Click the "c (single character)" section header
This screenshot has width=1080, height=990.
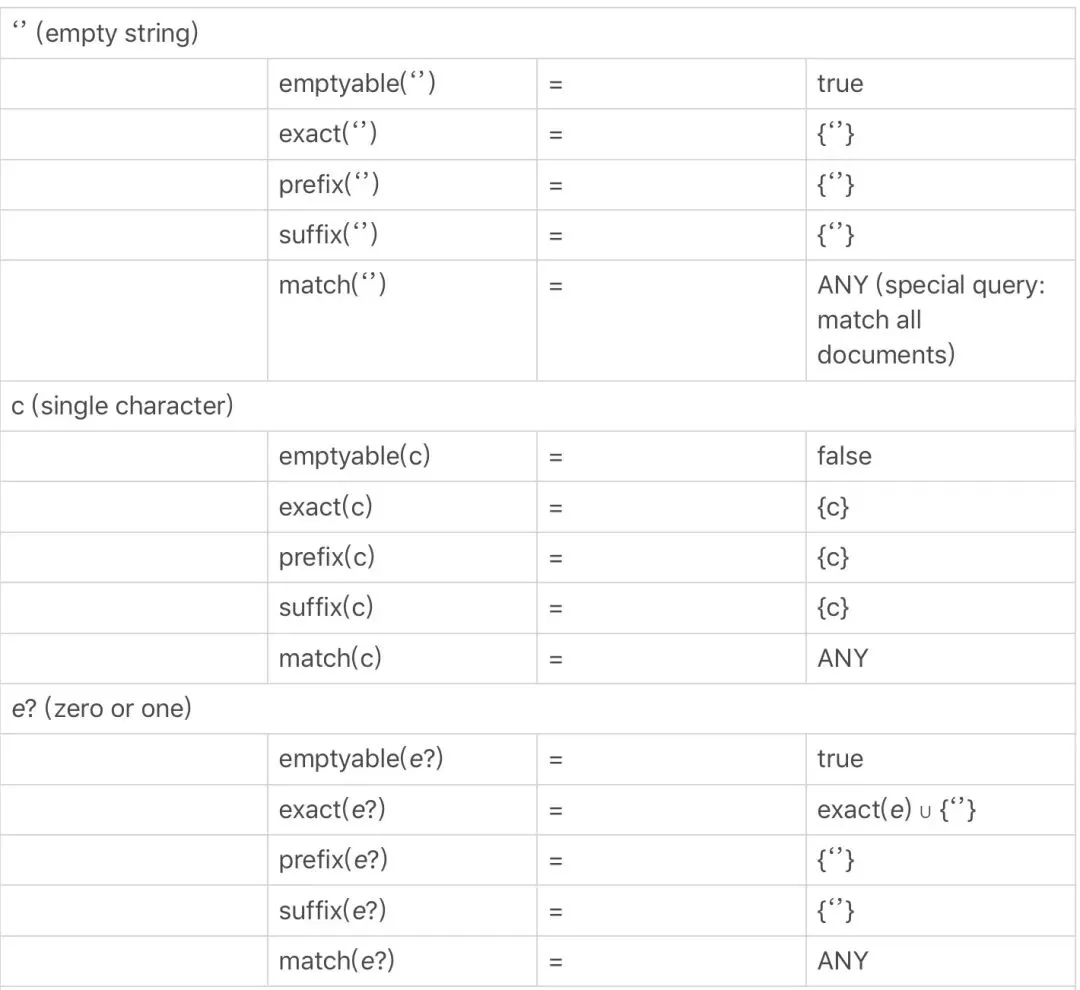[x=122, y=407]
